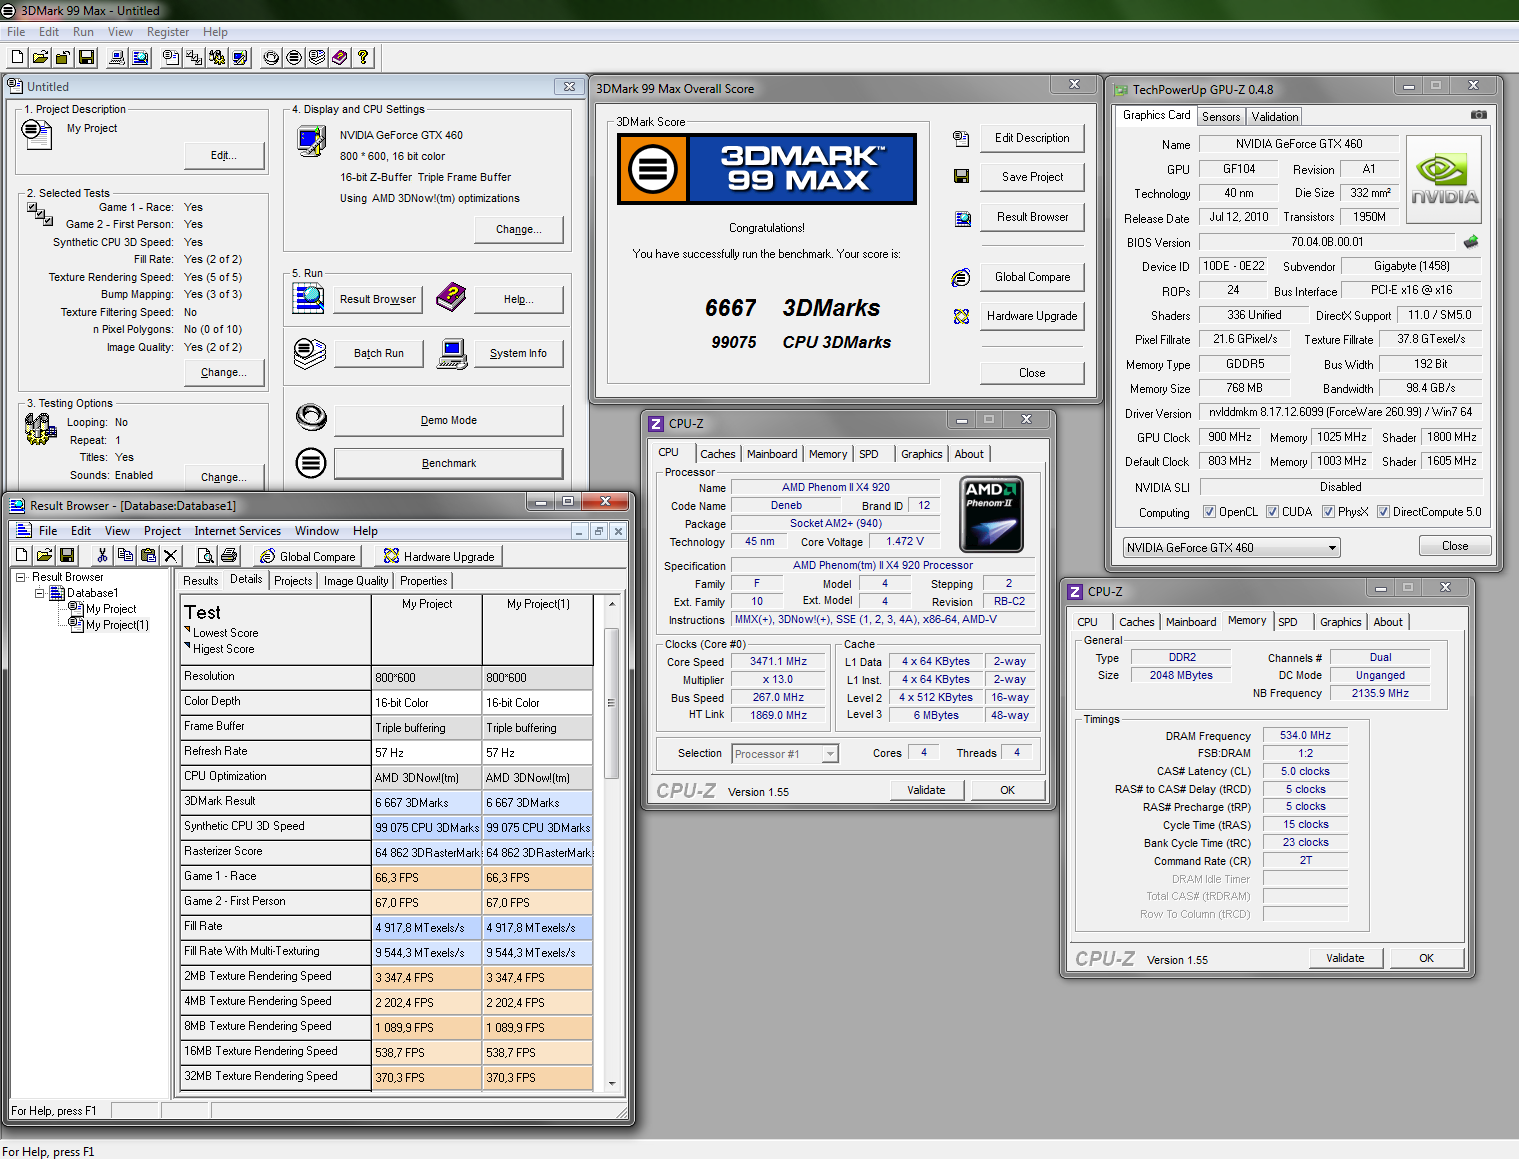The image size is (1519, 1159).
Task: Collapse the Result Browser tree root node
Action: tap(20, 577)
